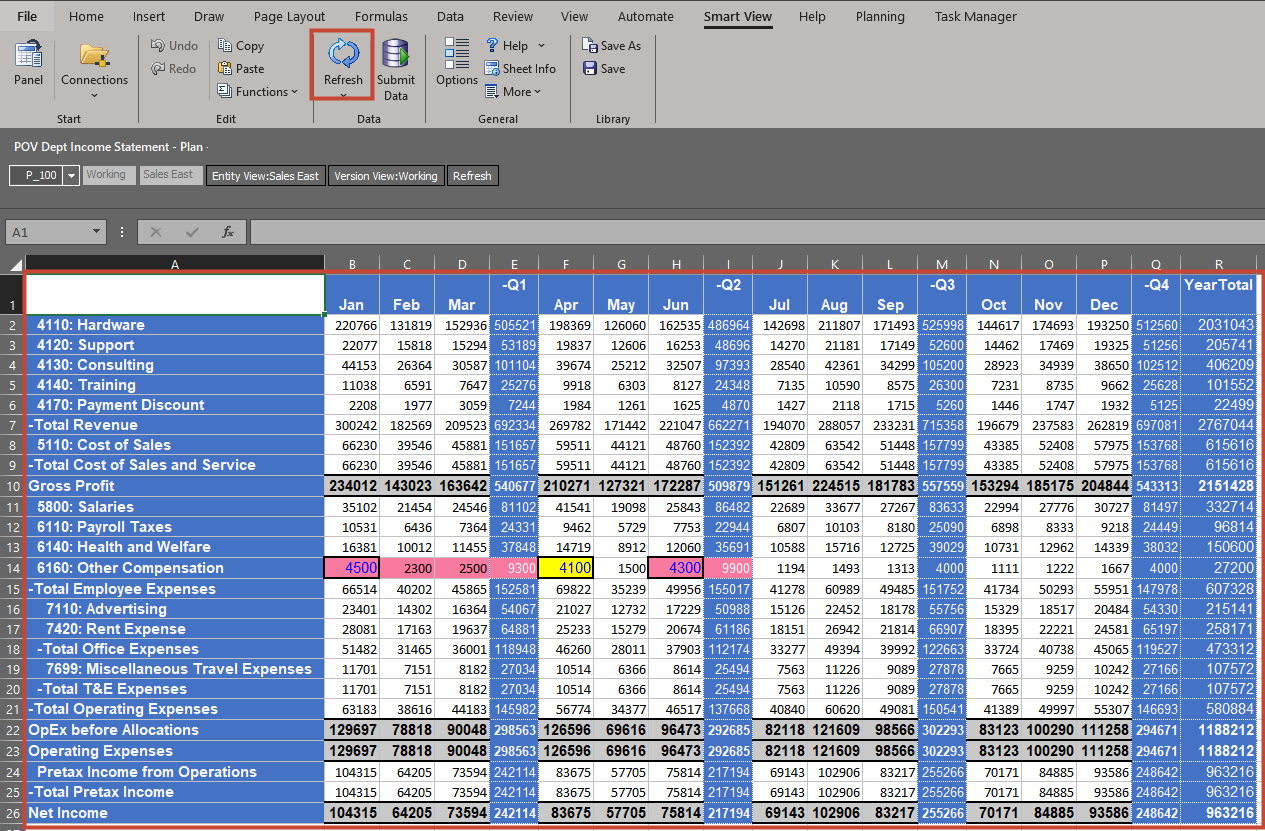Open the P_100 POV dropdown
This screenshot has width=1265, height=831.
pyautogui.click(x=71, y=176)
